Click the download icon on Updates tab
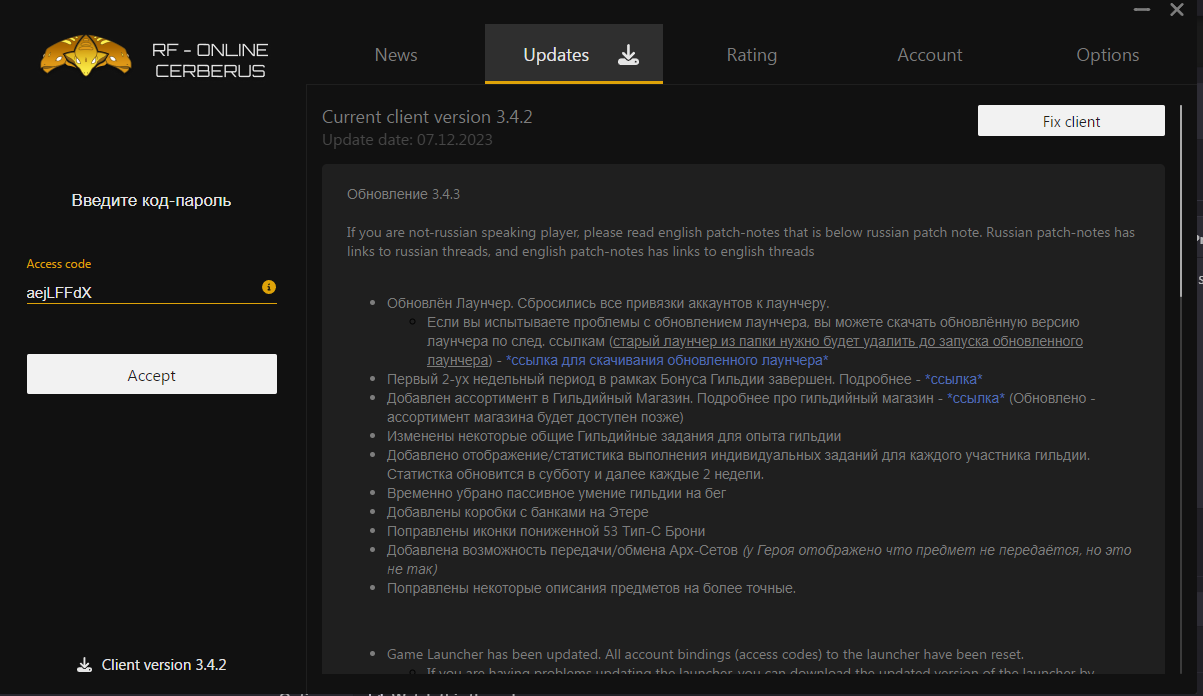 pos(628,55)
